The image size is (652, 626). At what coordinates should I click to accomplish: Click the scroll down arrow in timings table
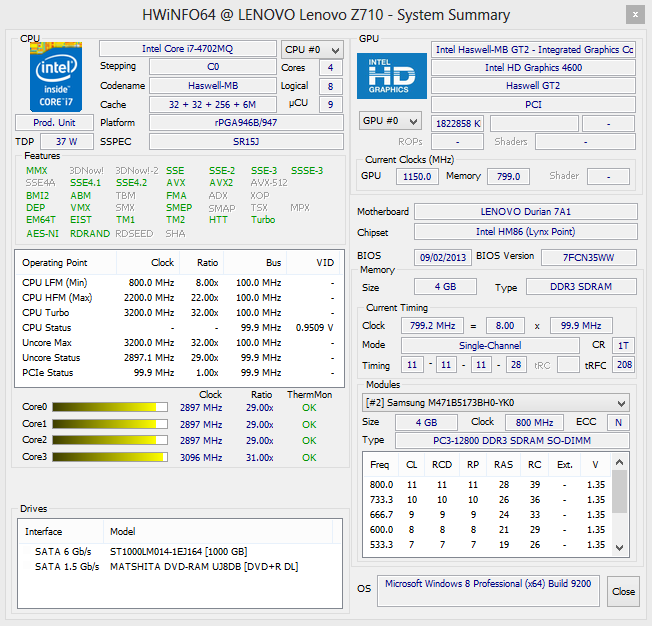[x=620, y=548]
